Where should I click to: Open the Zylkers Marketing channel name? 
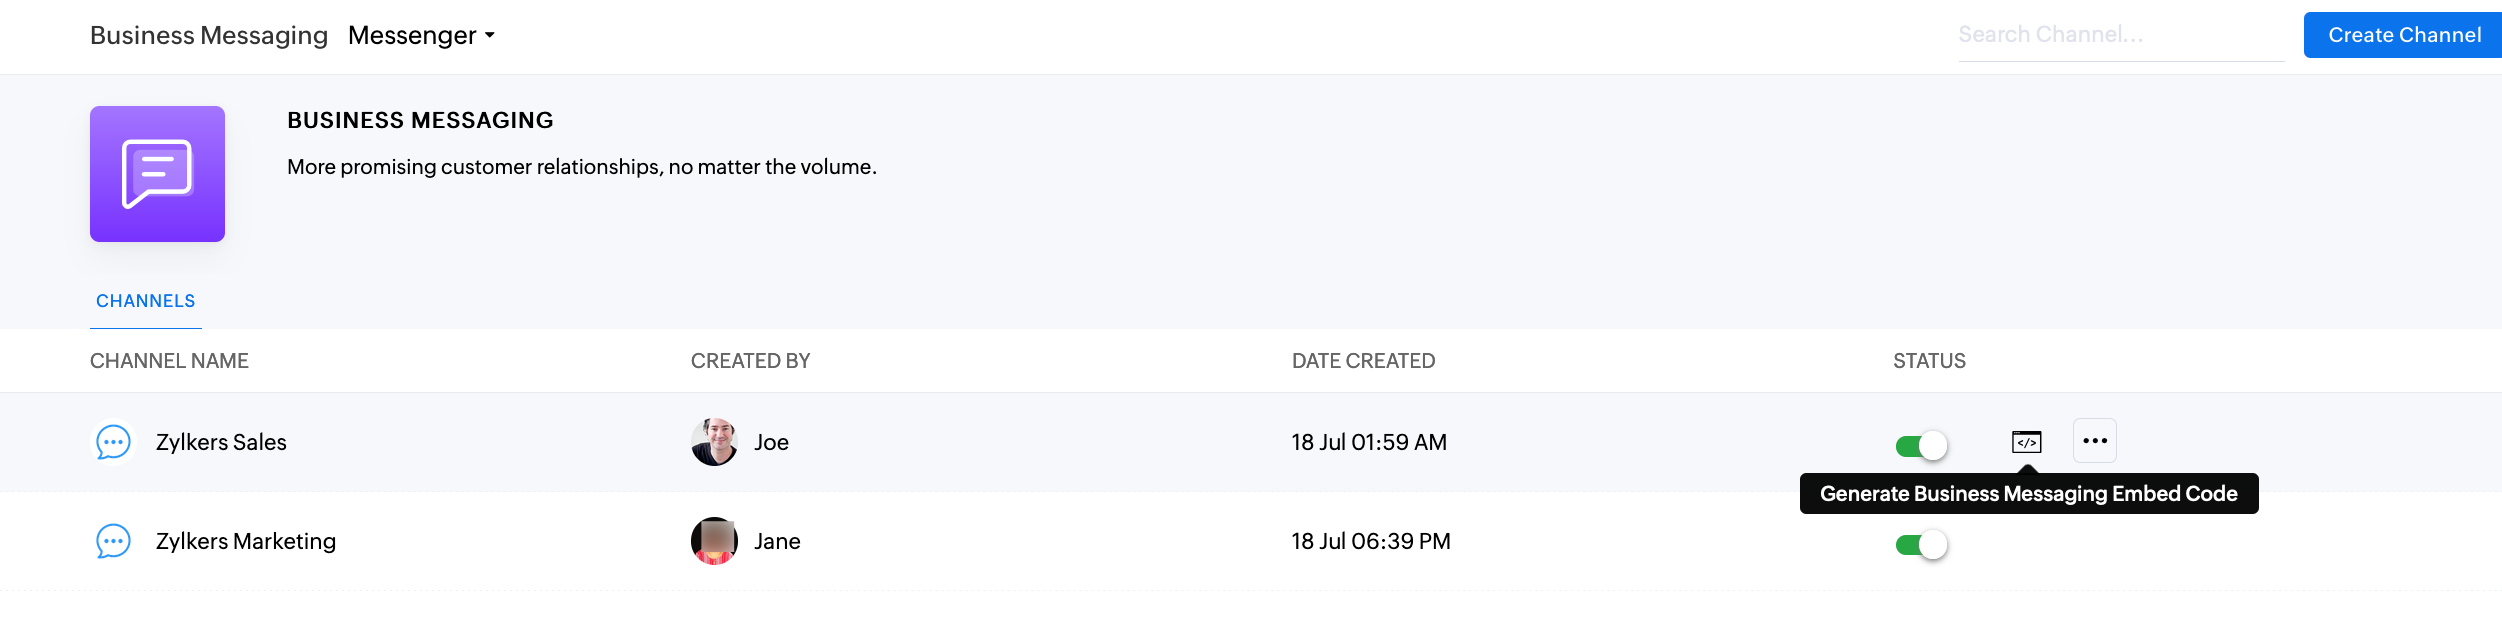pyautogui.click(x=246, y=541)
